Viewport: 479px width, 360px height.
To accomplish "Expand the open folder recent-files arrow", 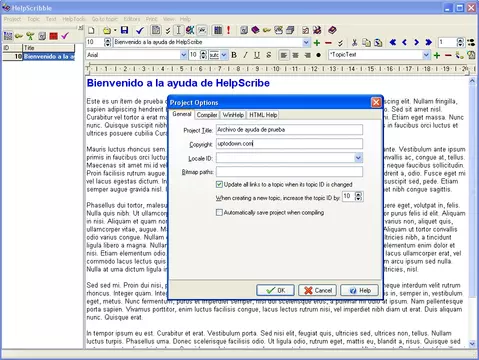I will pyautogui.click(x=115, y=31).
